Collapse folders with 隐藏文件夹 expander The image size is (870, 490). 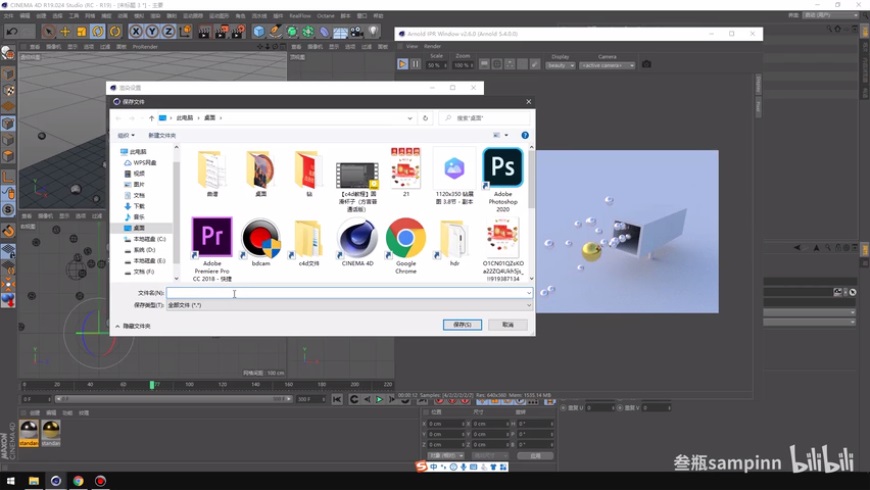click(x=133, y=326)
